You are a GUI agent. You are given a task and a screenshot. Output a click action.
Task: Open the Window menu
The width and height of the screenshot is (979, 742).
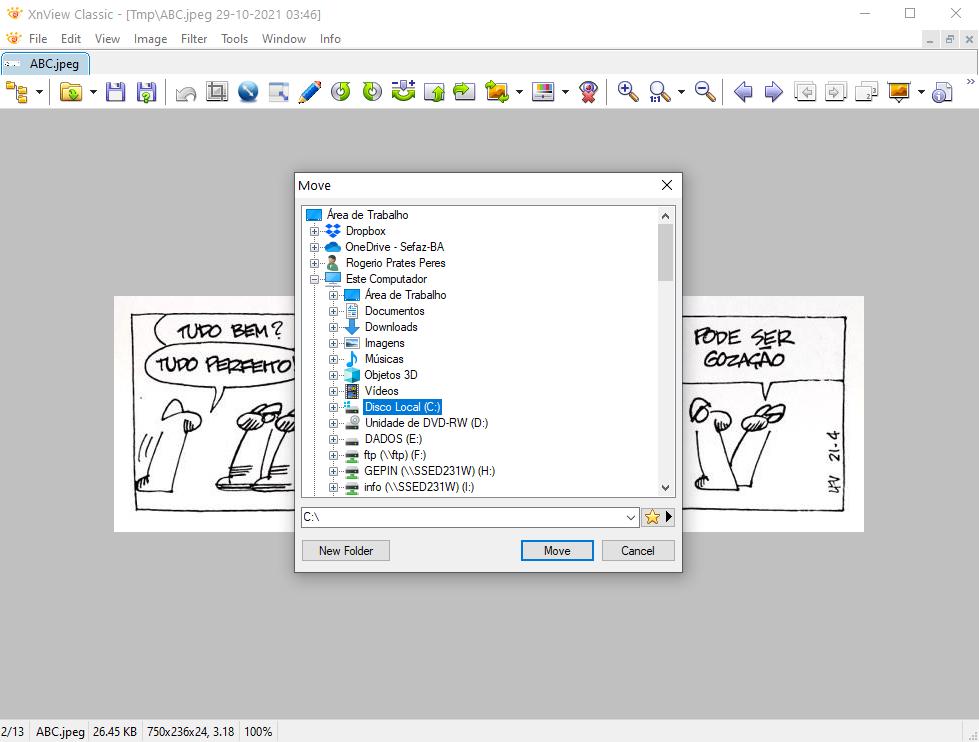pyautogui.click(x=283, y=39)
